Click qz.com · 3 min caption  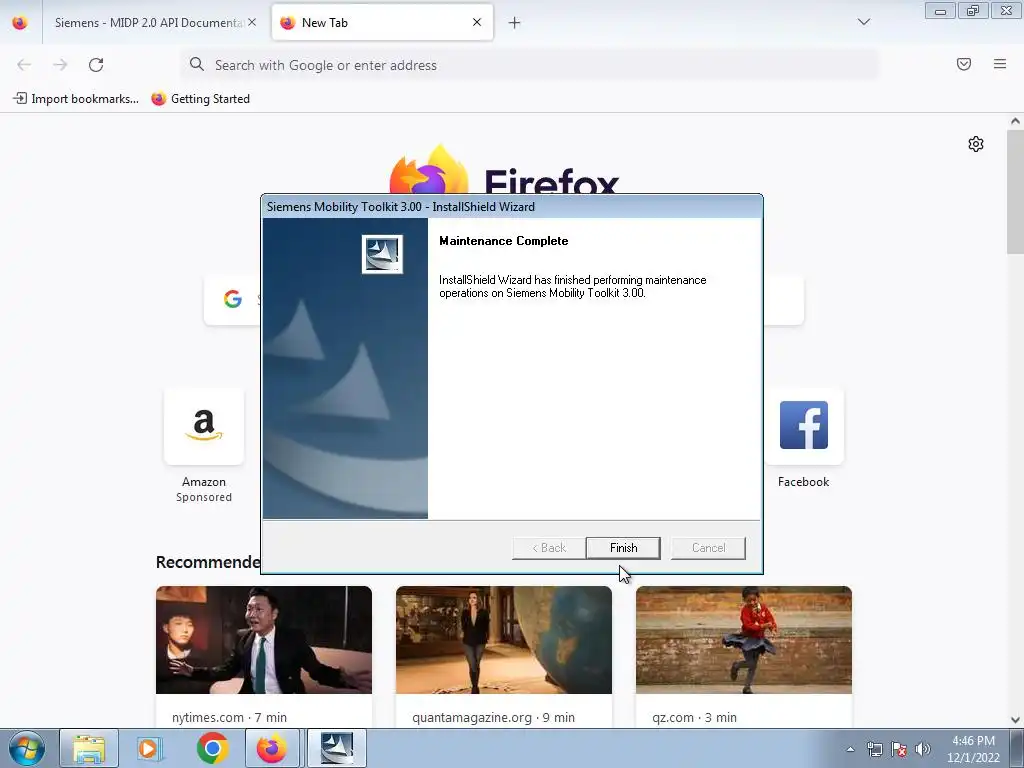[x=694, y=717]
